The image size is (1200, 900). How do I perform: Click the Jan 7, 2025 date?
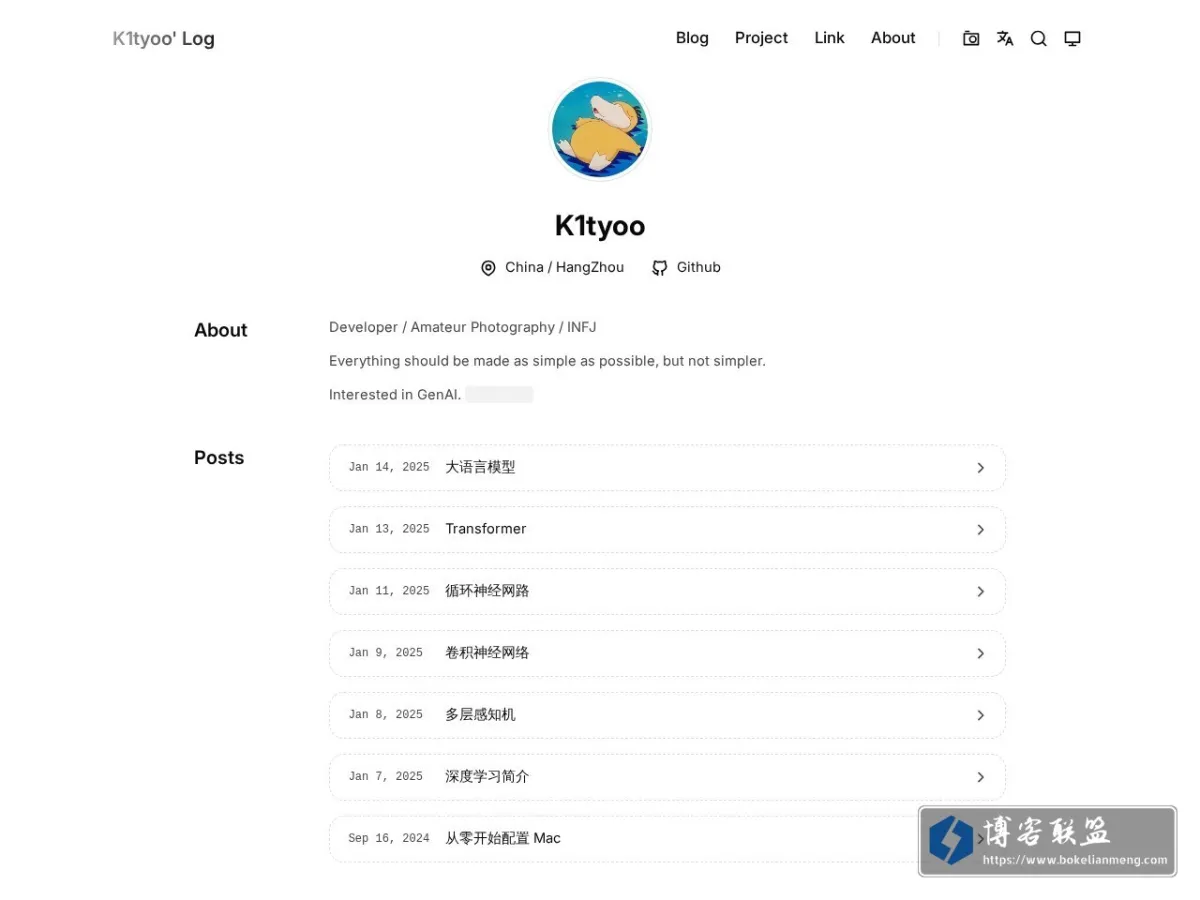coord(386,777)
